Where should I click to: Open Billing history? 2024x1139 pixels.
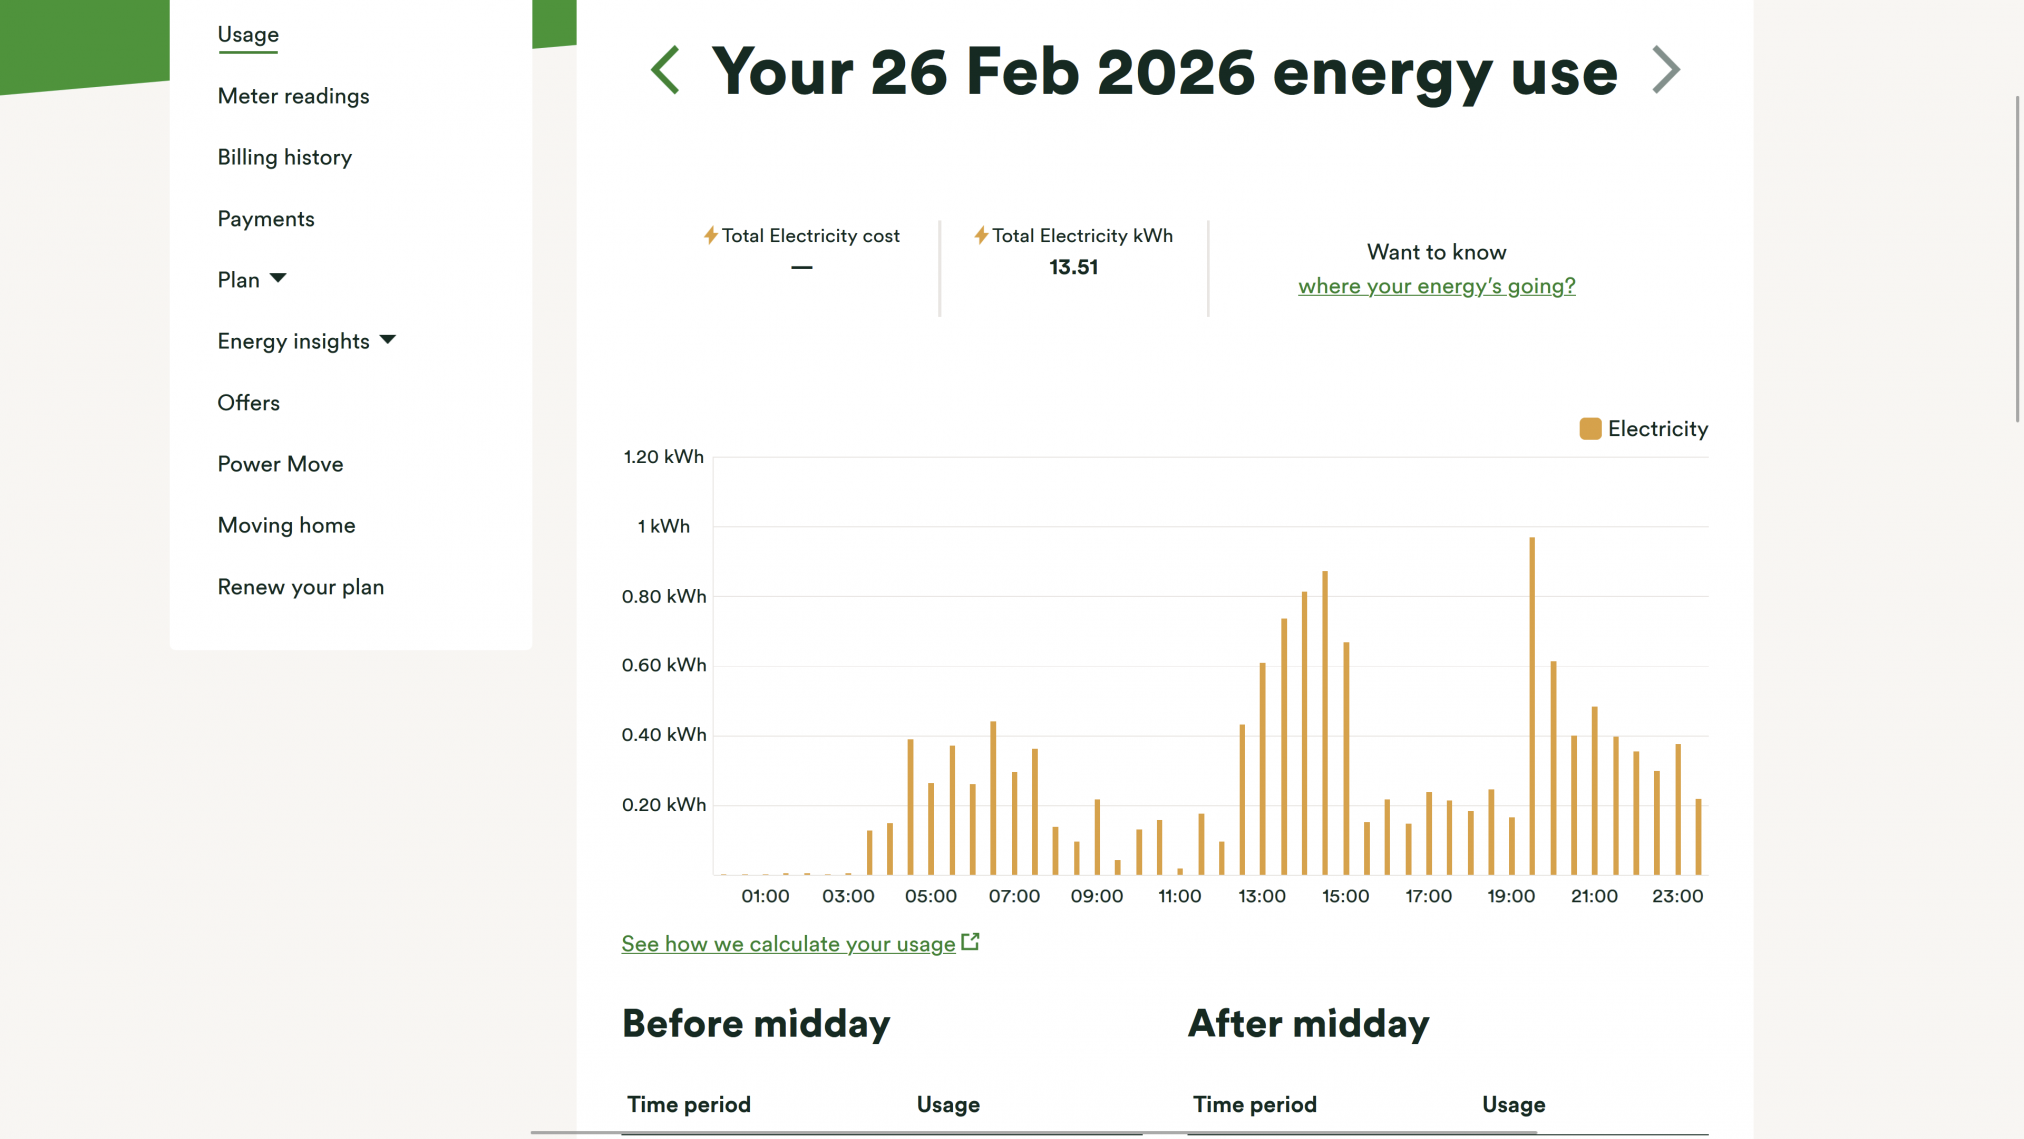pyautogui.click(x=284, y=157)
